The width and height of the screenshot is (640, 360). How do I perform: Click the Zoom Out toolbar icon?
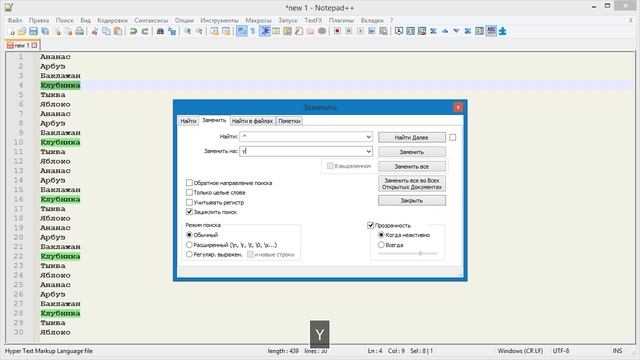(x=199, y=31)
